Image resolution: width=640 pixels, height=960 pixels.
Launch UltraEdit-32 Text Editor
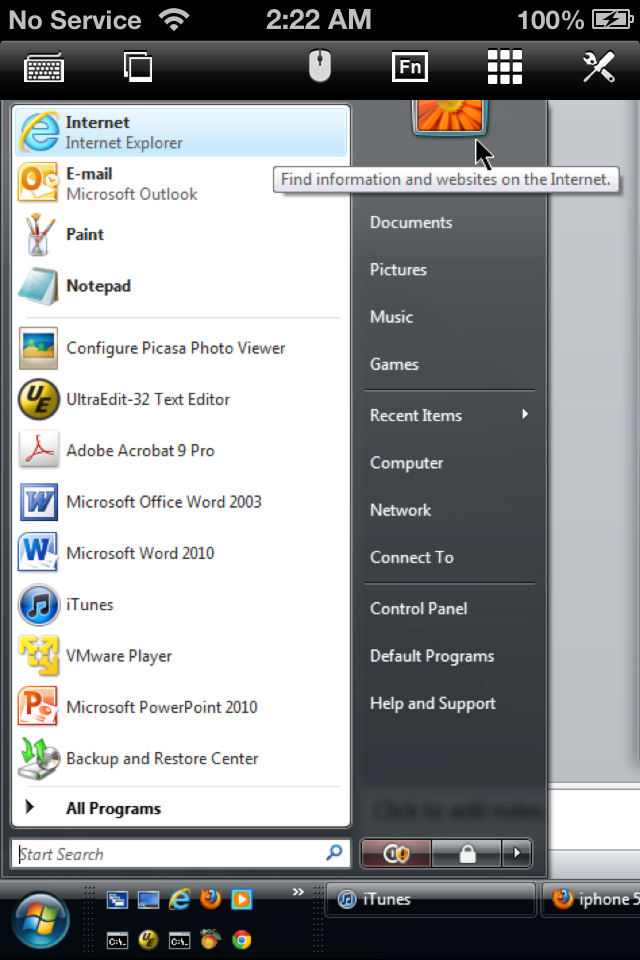coord(181,399)
